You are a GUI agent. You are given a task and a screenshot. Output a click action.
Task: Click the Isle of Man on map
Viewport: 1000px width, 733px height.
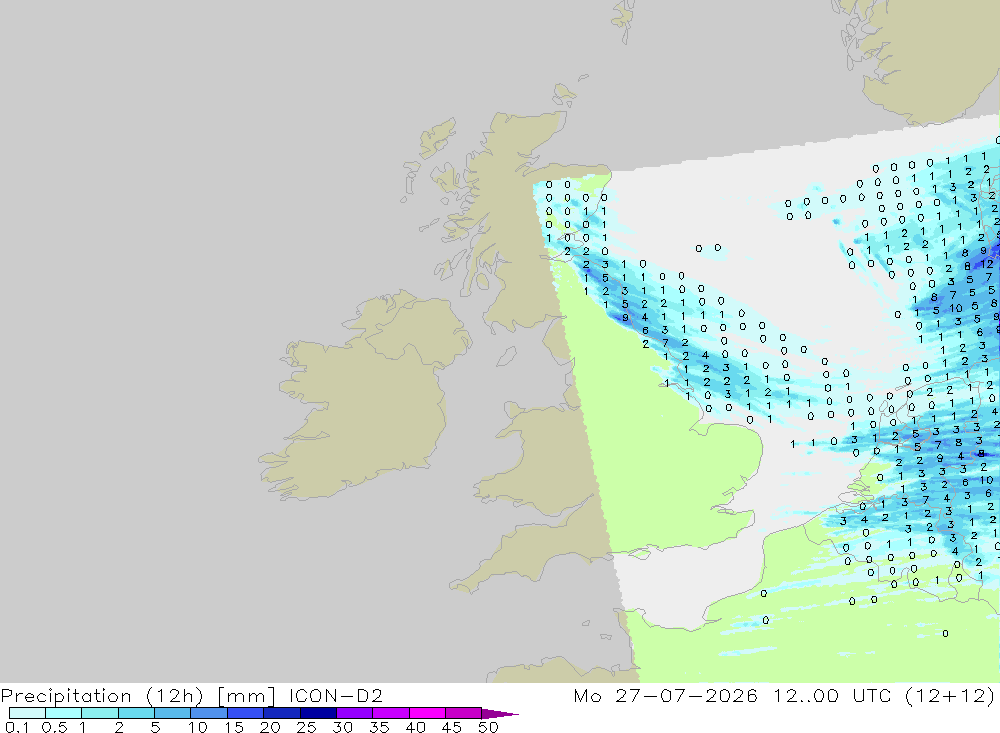(507, 356)
